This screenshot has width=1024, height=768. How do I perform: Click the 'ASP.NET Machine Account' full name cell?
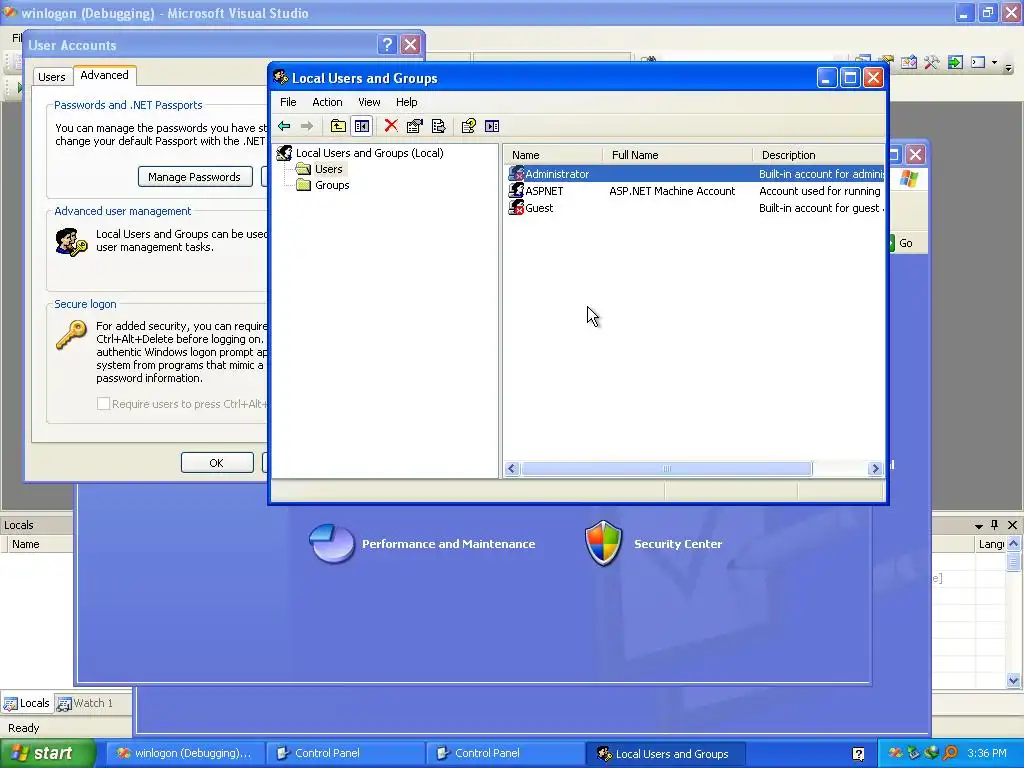point(672,191)
